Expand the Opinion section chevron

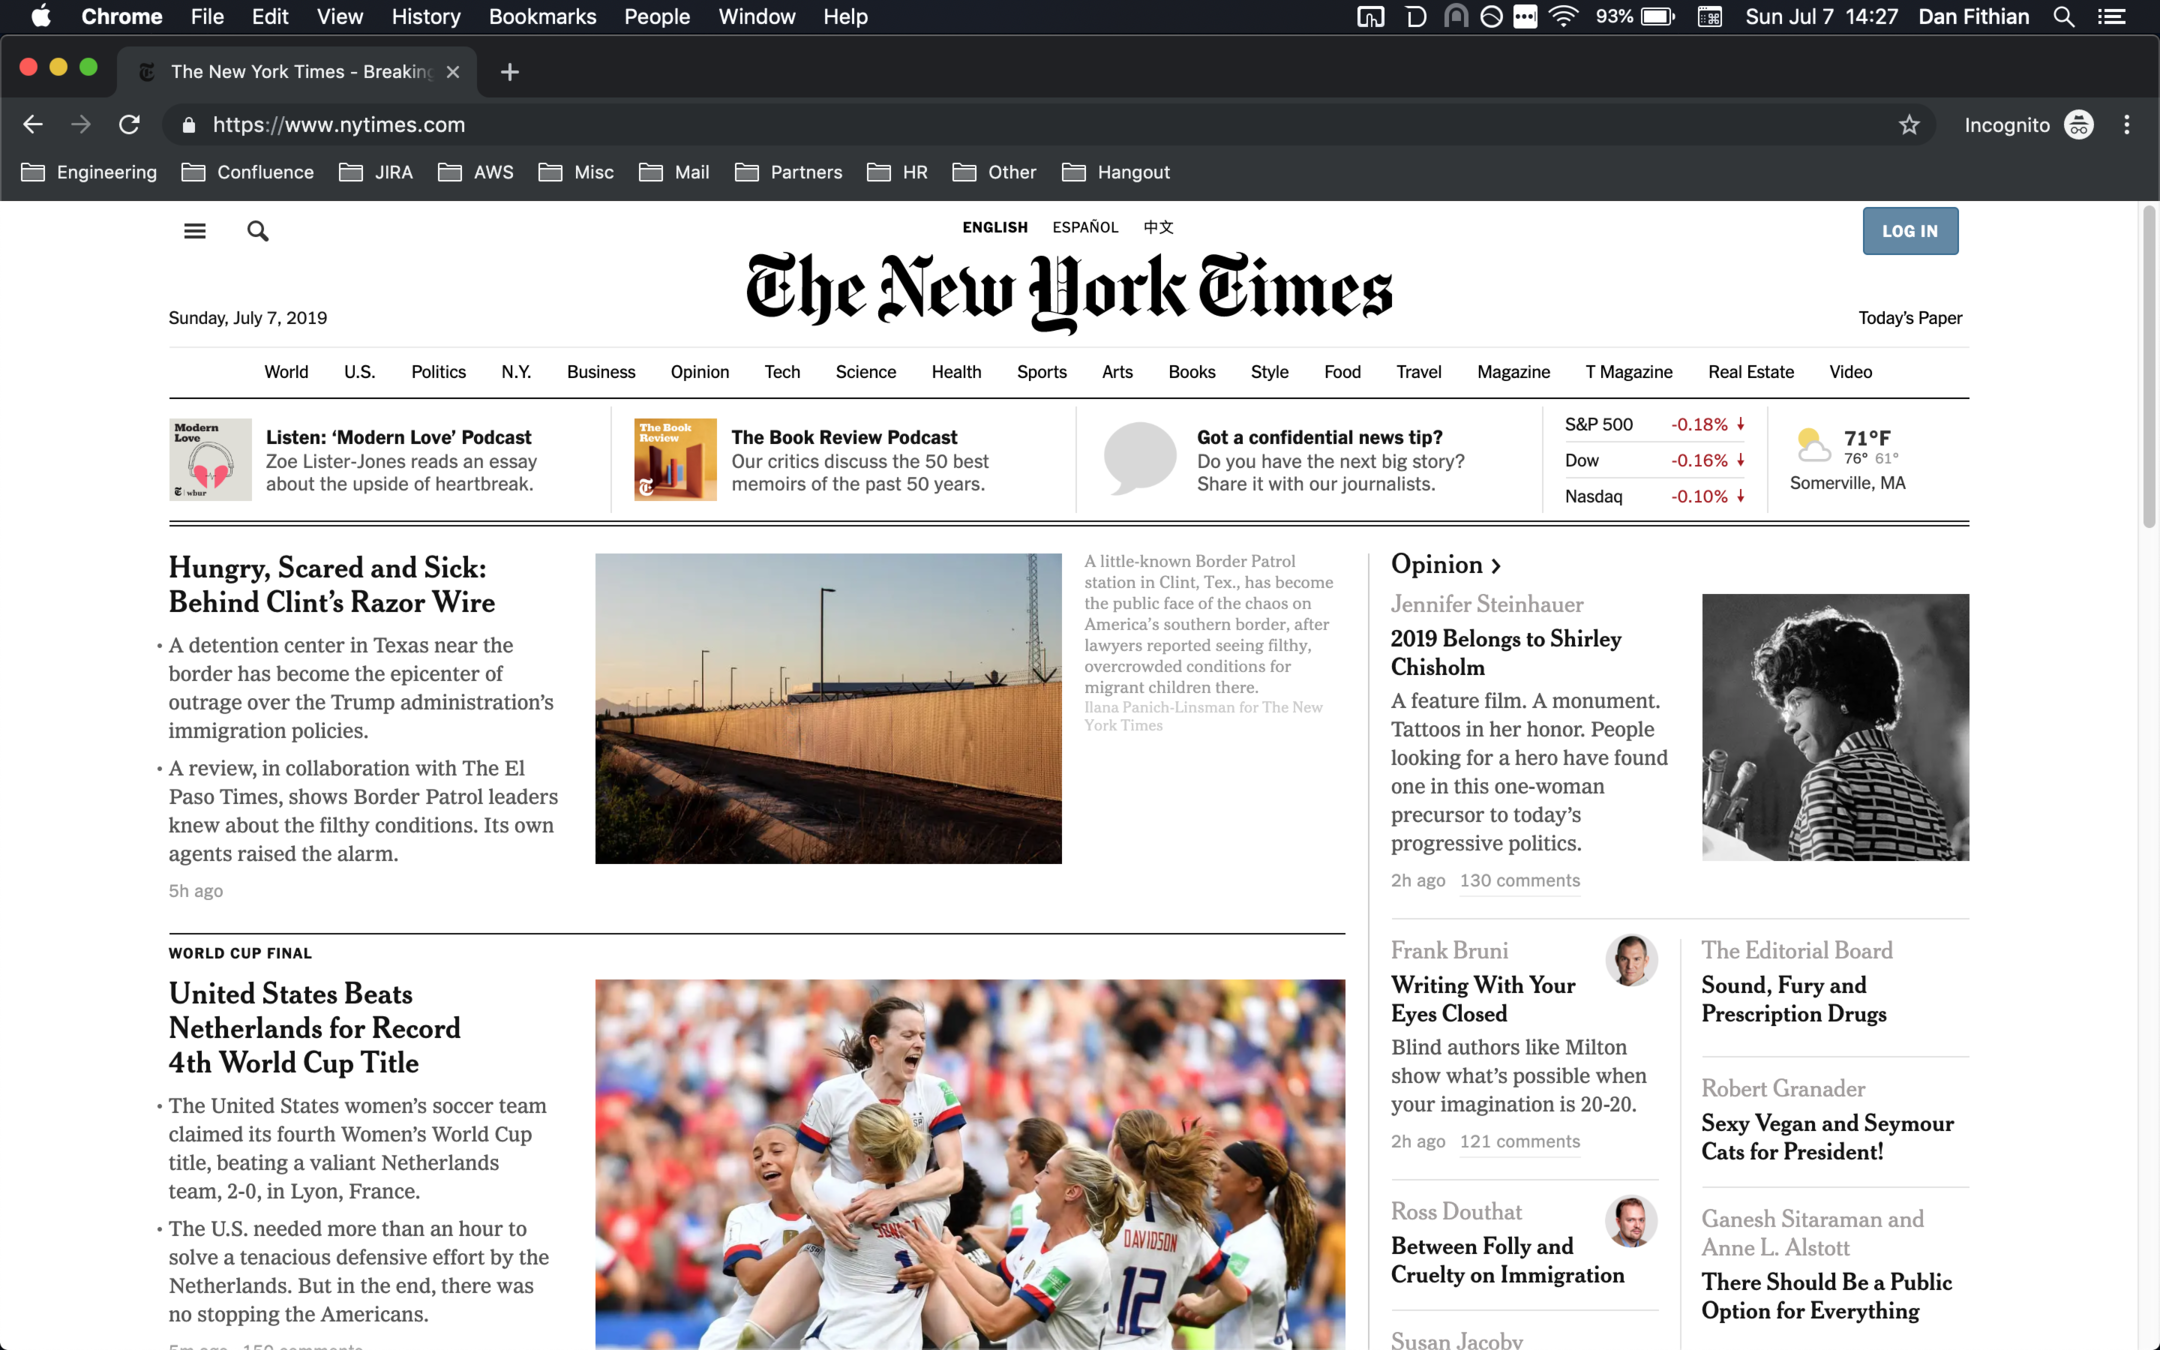click(x=1496, y=566)
